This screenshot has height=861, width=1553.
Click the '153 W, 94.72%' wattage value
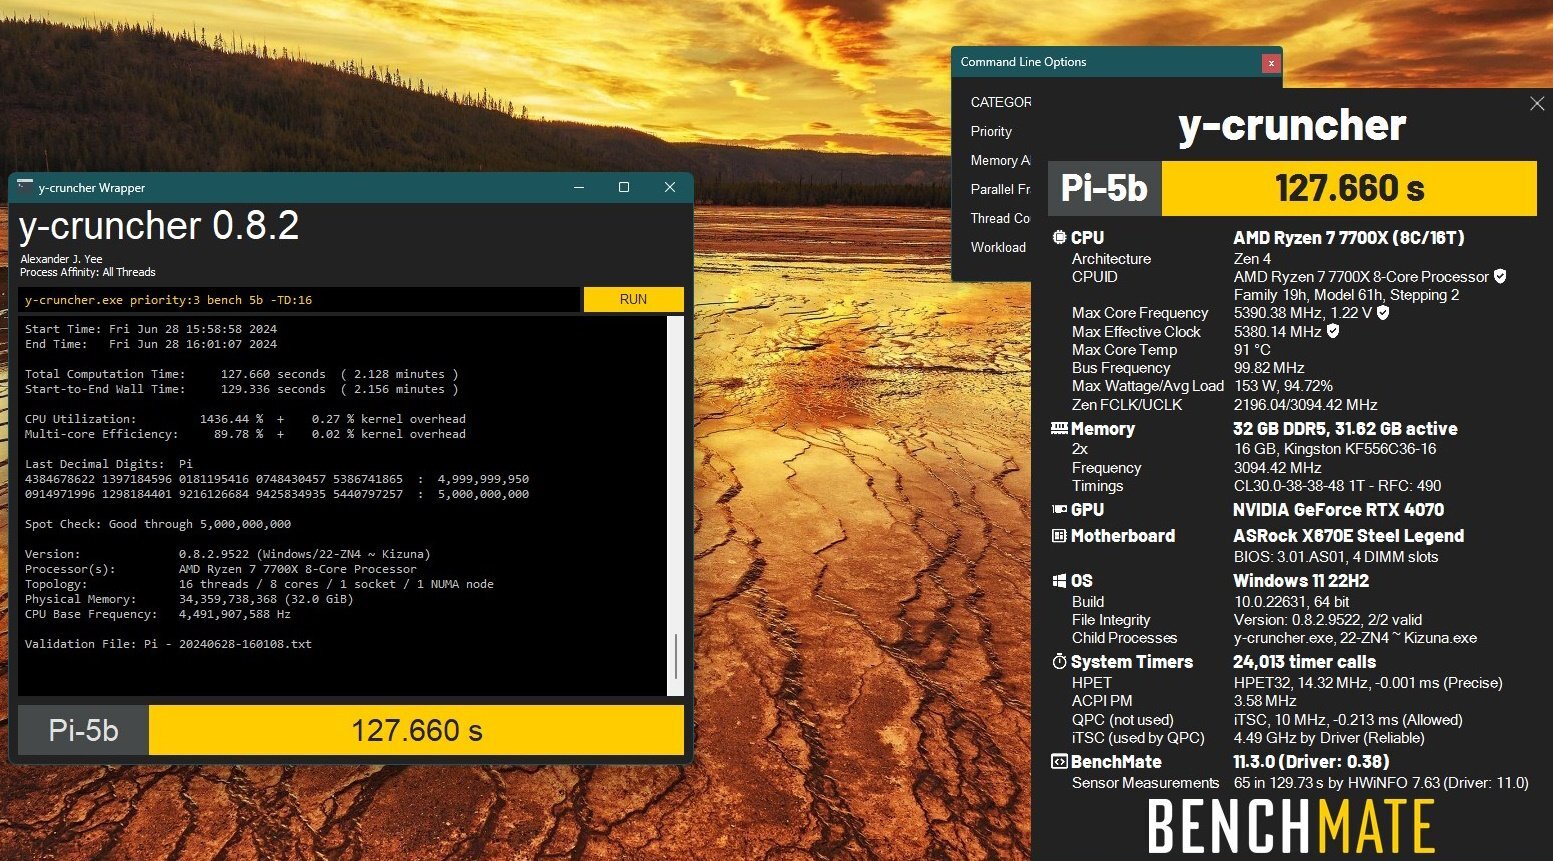(1283, 386)
